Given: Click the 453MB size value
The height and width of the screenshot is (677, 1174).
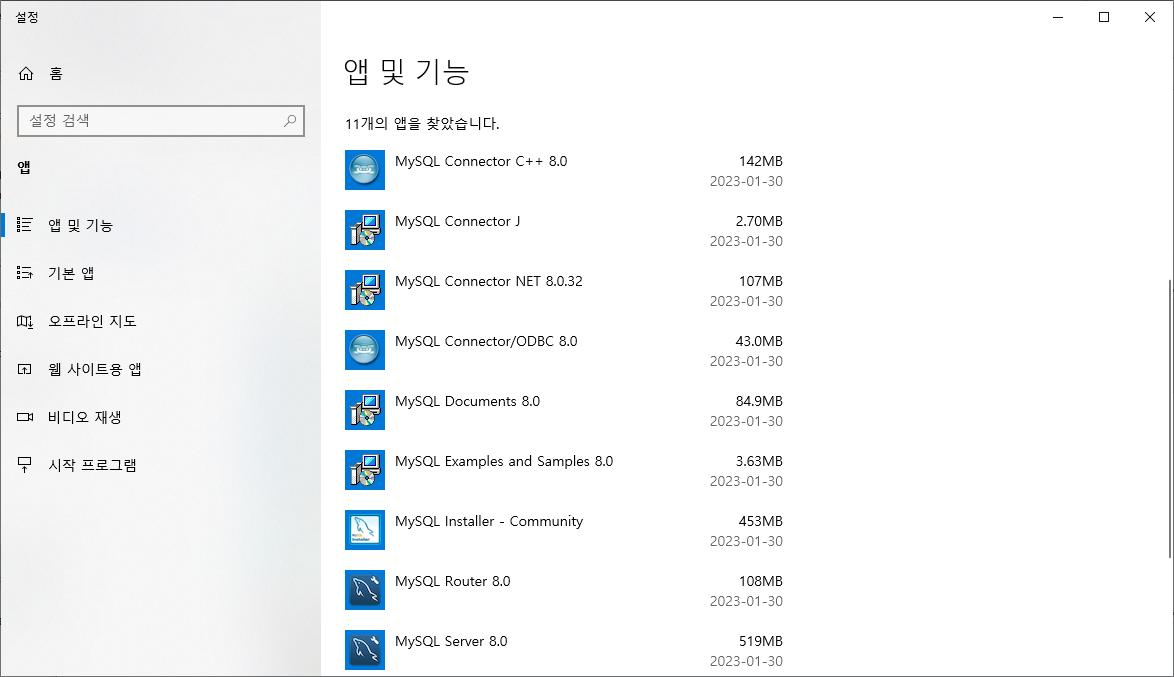Looking at the screenshot, I should [761, 520].
